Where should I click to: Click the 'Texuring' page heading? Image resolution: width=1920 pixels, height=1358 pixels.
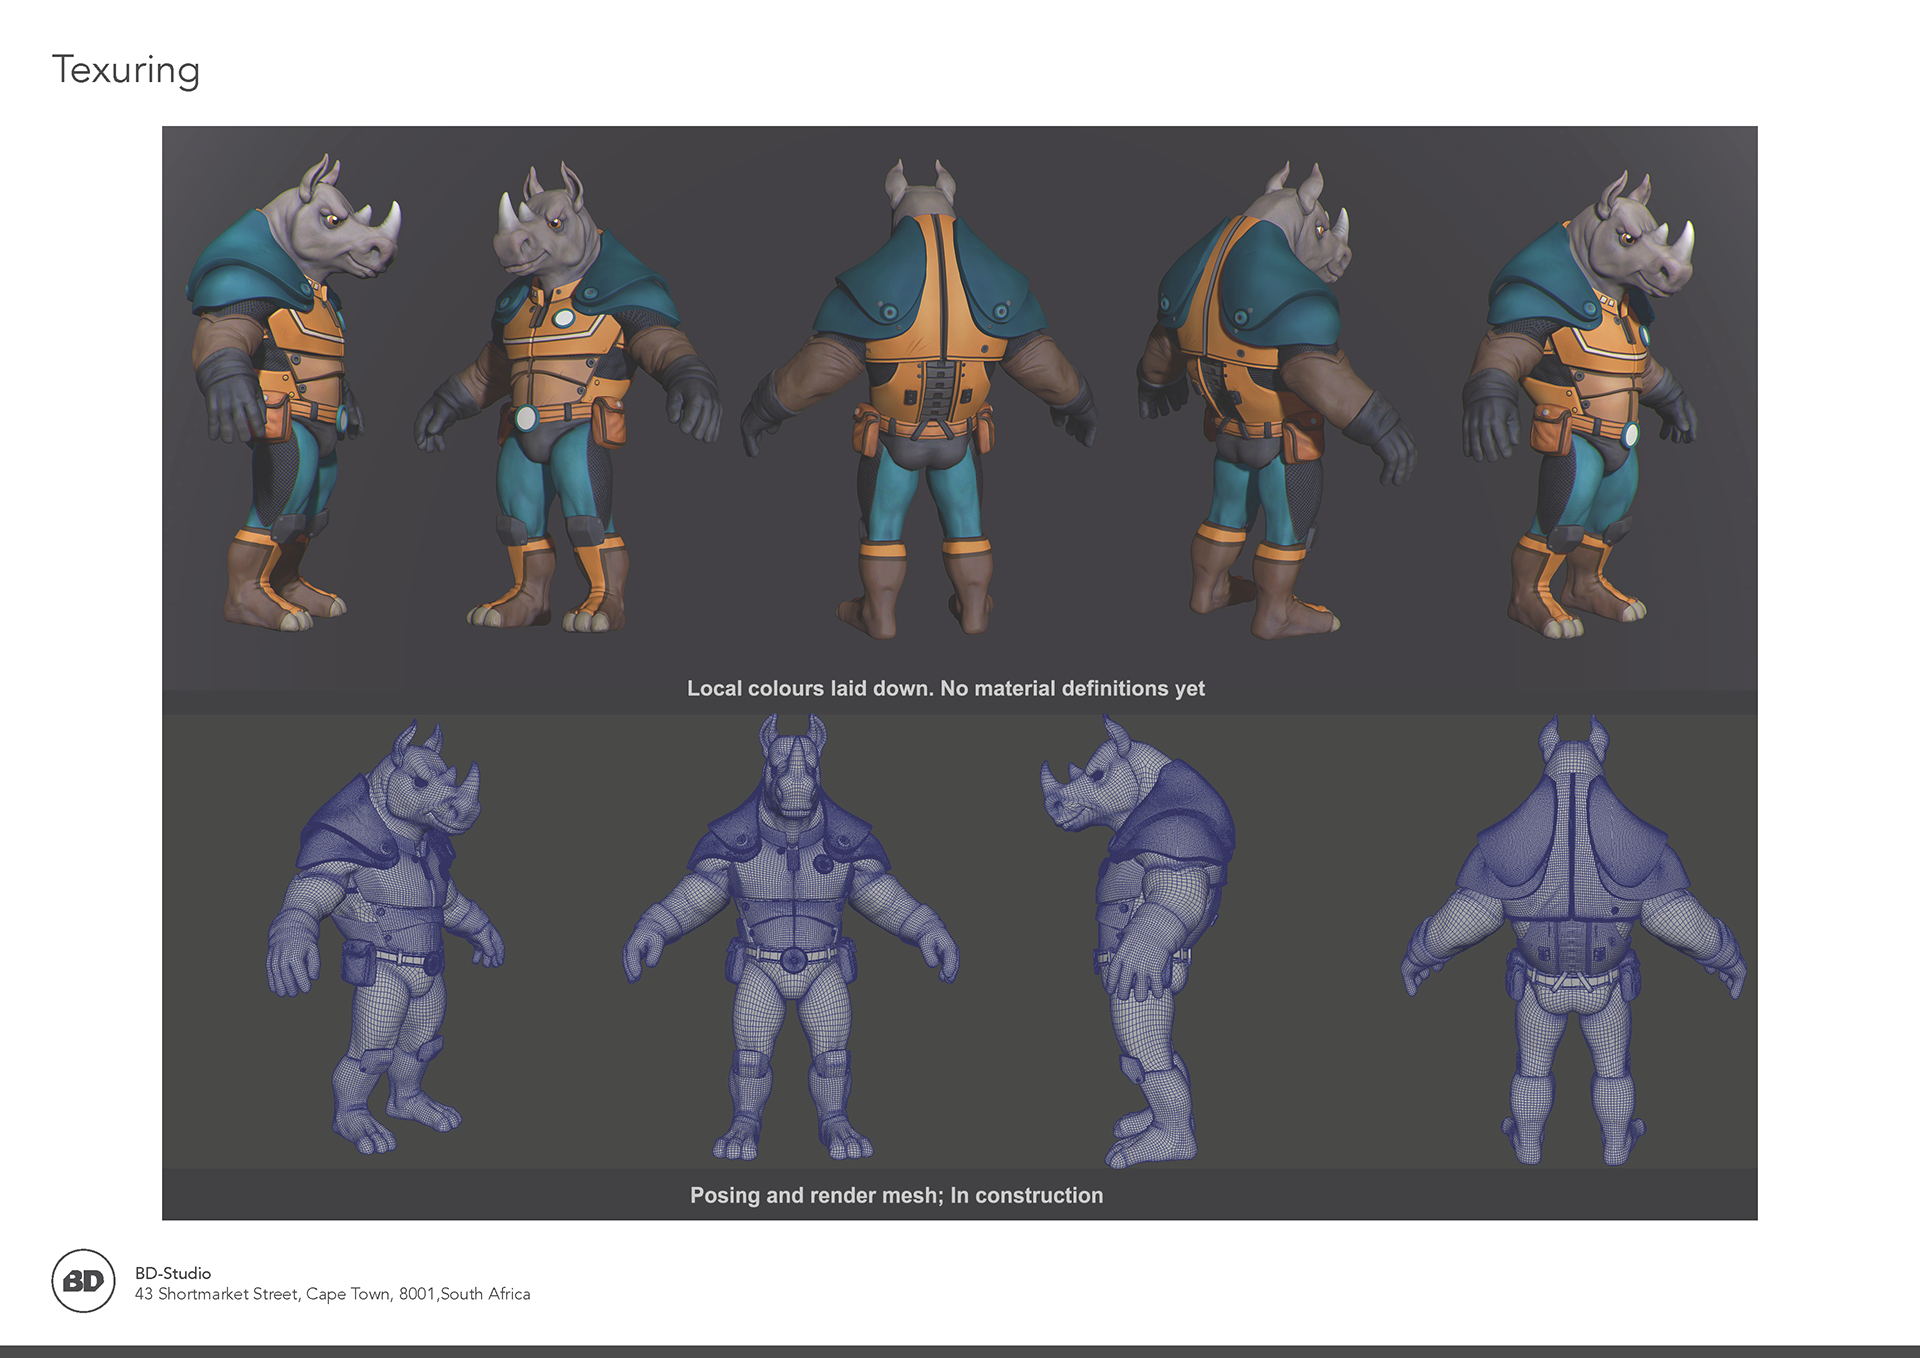point(126,71)
